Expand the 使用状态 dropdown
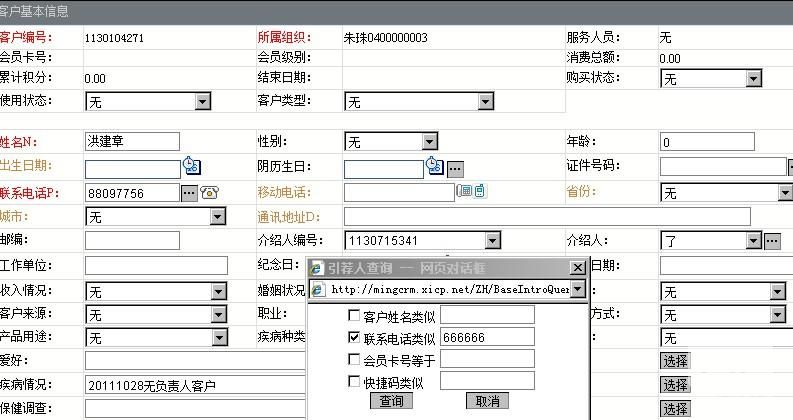 (203, 101)
